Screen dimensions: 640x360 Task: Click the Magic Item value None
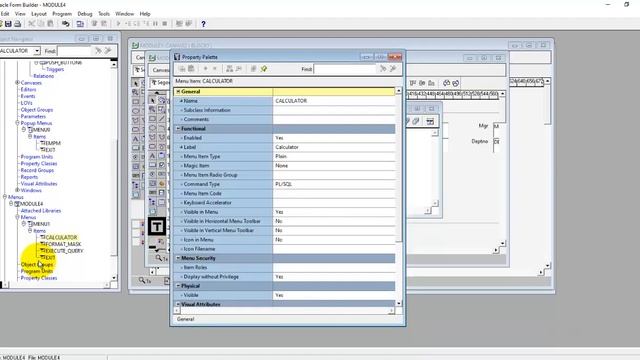tap(334, 166)
